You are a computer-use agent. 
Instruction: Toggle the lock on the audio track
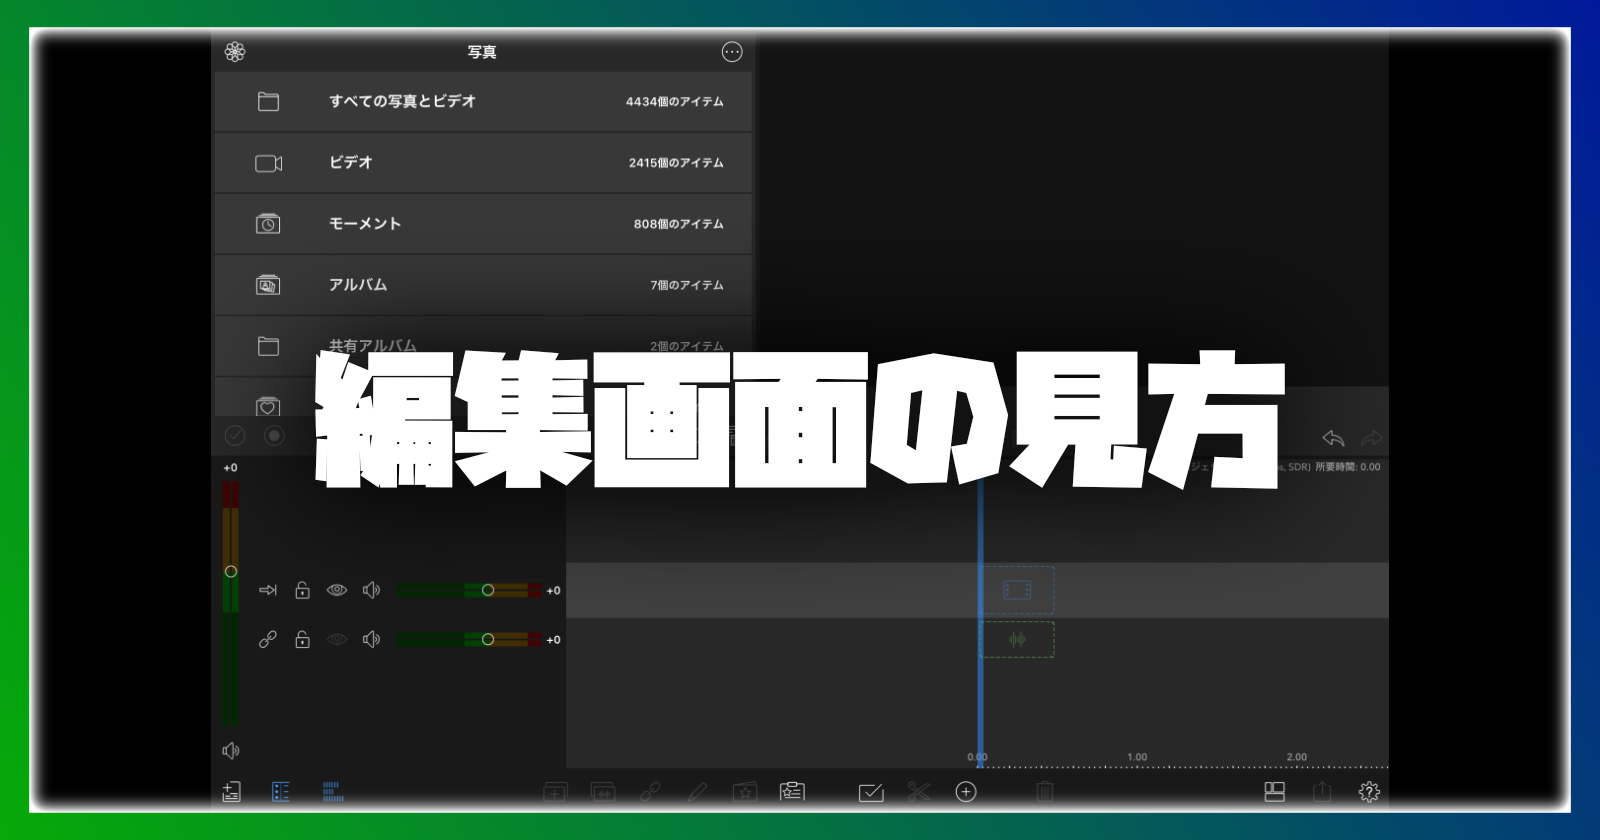pyautogui.click(x=302, y=639)
